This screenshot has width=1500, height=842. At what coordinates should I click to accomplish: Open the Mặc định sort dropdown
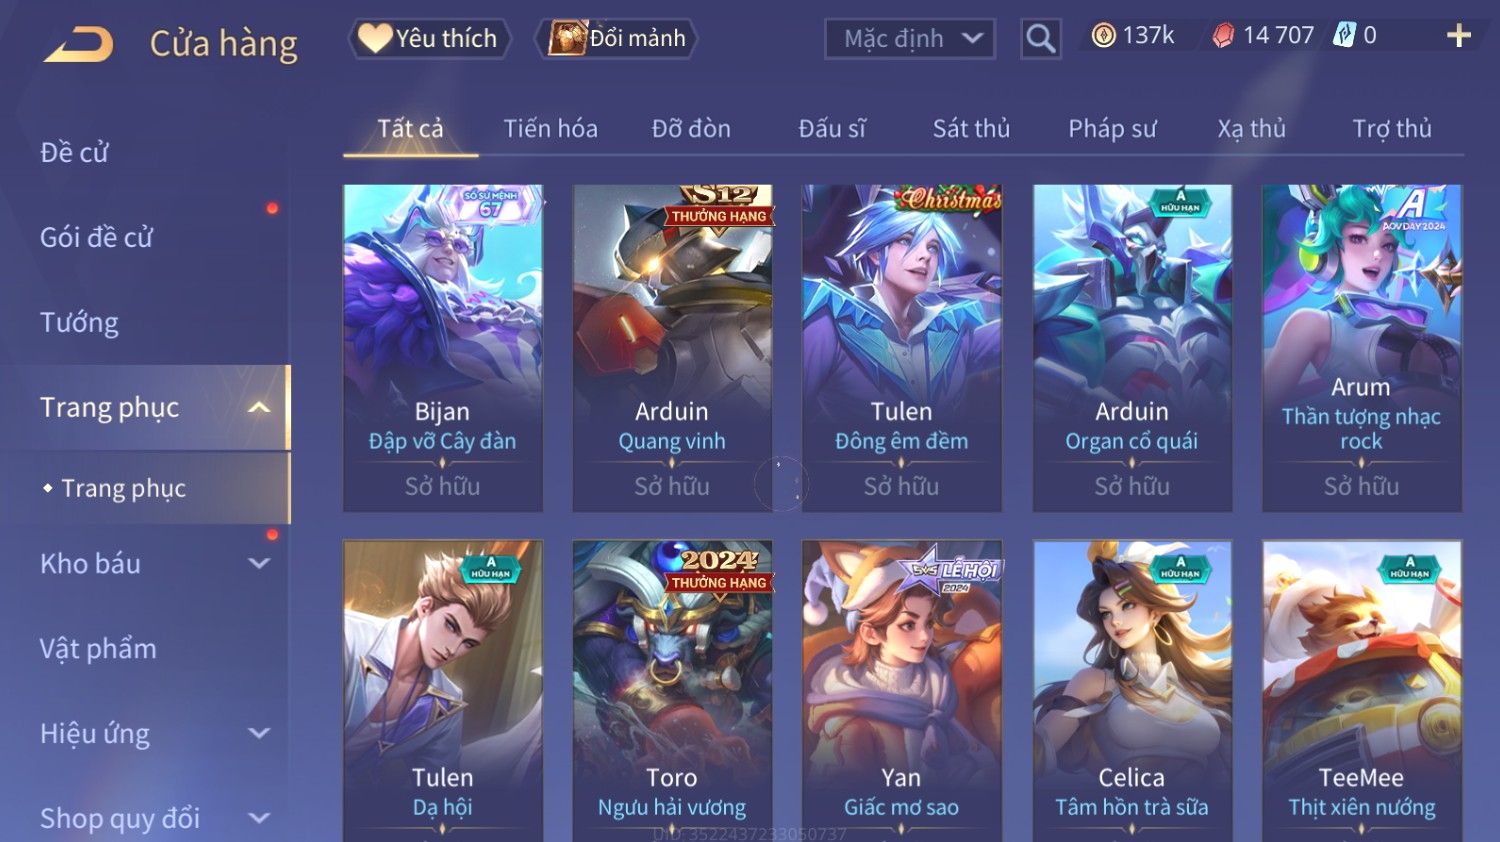coord(910,39)
